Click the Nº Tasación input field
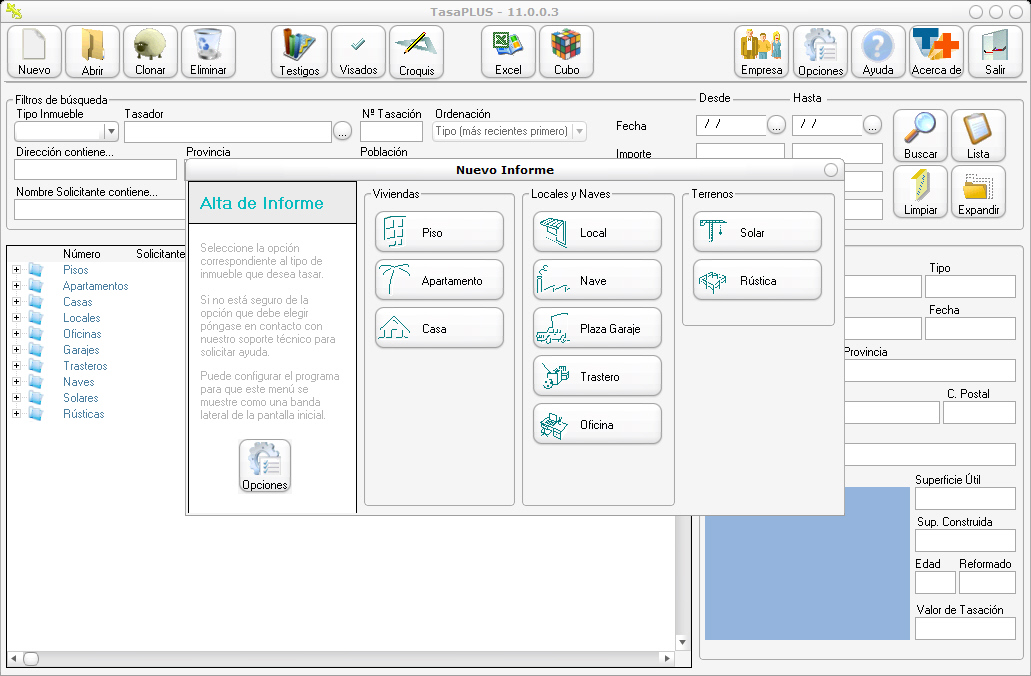 click(391, 131)
